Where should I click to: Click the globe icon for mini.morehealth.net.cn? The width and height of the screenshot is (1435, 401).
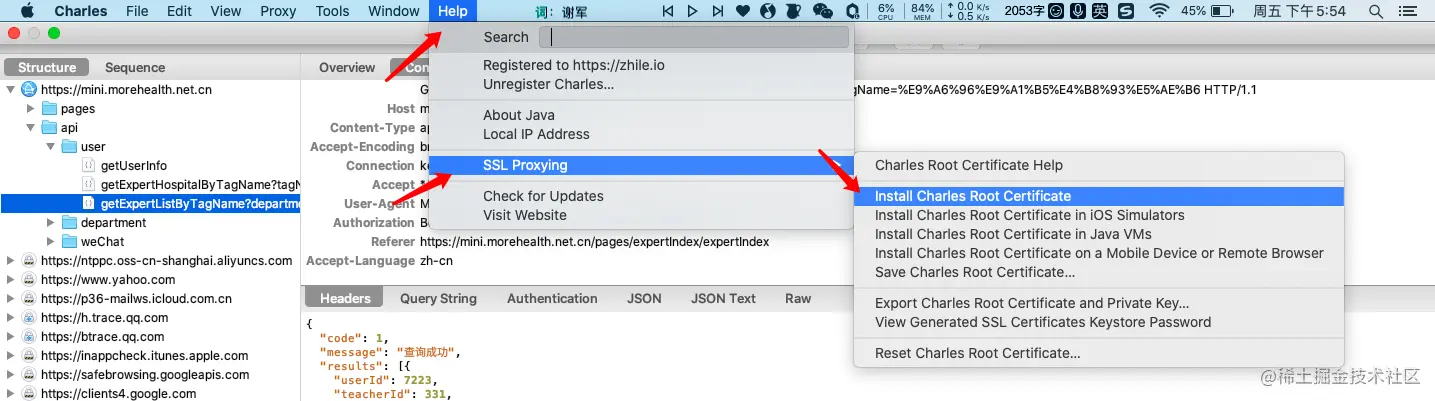(x=29, y=89)
